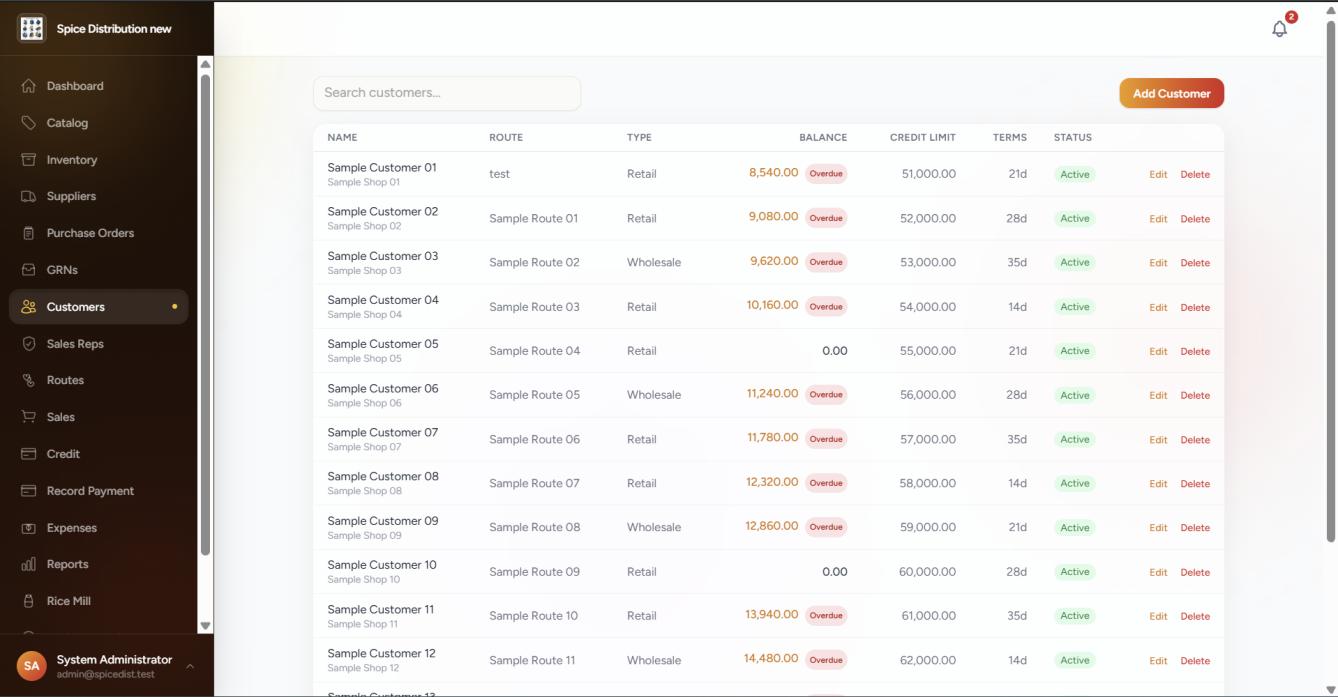Click the CREDIT LIMIT column header
The image size is (1338, 697).
(x=923, y=138)
